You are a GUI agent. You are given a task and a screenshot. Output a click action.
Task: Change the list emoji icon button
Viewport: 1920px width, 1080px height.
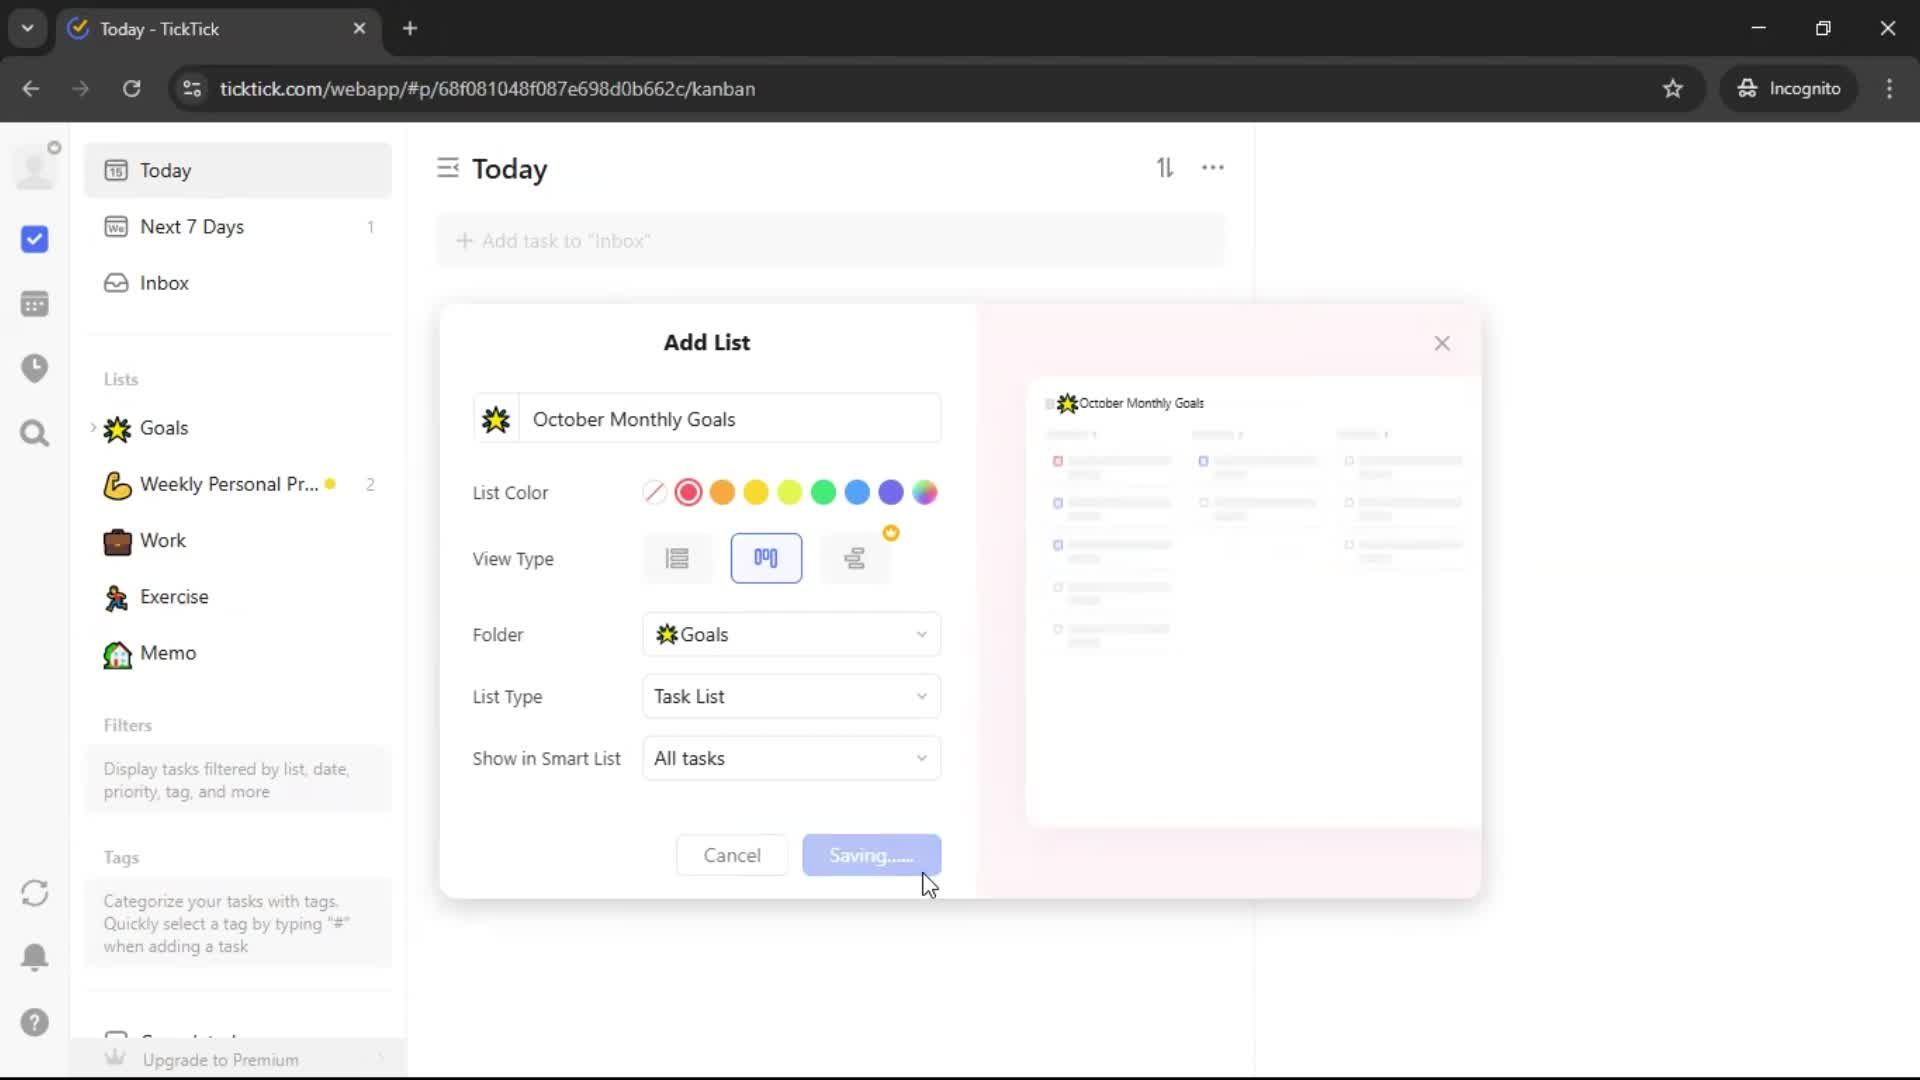pyautogui.click(x=496, y=419)
